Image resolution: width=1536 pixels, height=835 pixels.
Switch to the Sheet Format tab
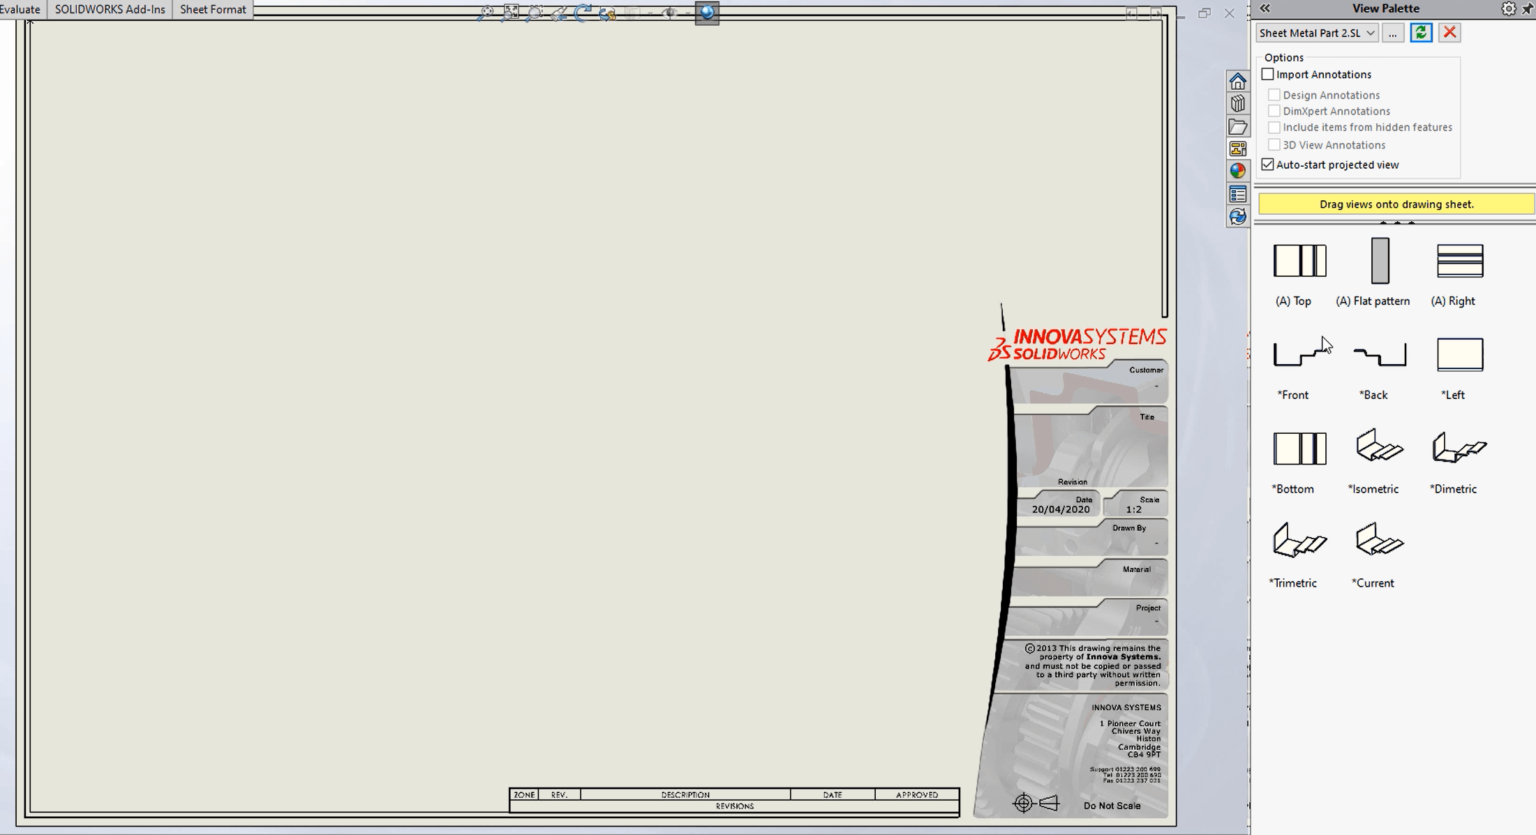point(213,9)
